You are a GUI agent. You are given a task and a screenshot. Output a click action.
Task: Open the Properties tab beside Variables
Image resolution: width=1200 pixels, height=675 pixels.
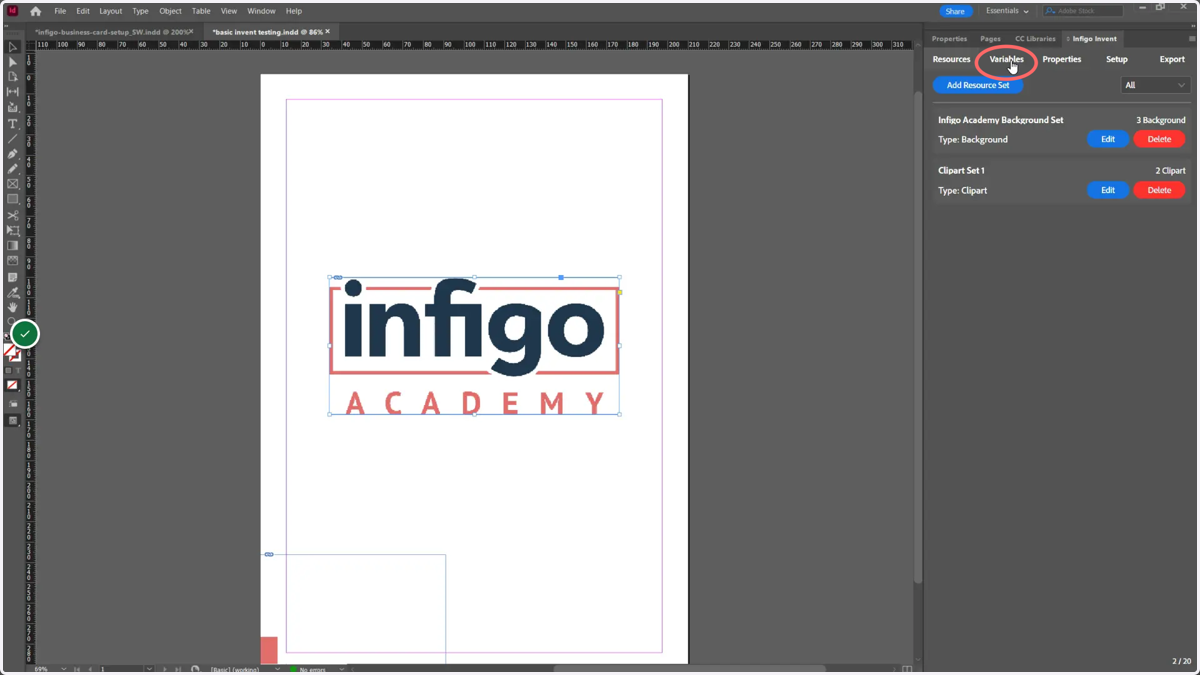(x=1061, y=59)
